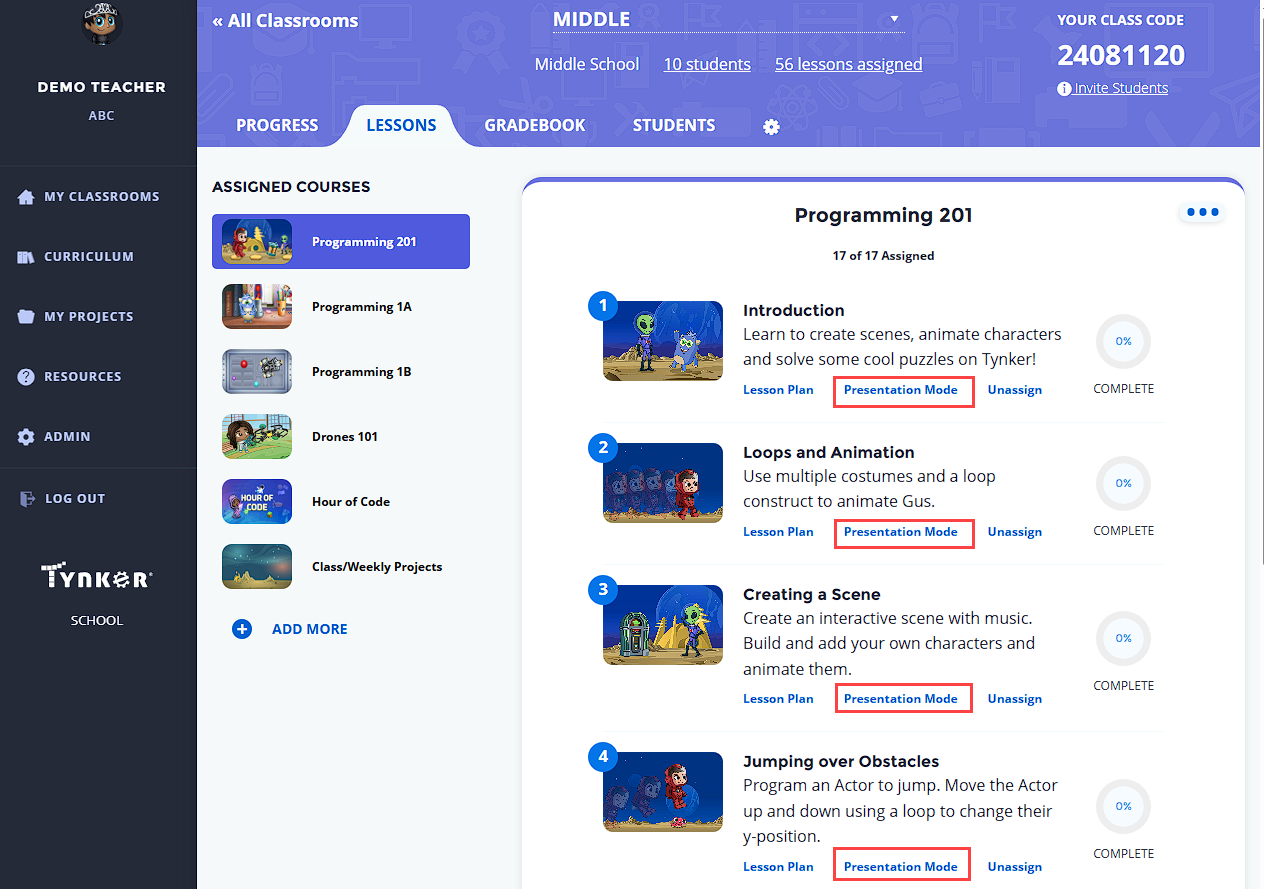1264x889 pixels.
Task: Click lesson number 1 badge
Action: click(603, 306)
